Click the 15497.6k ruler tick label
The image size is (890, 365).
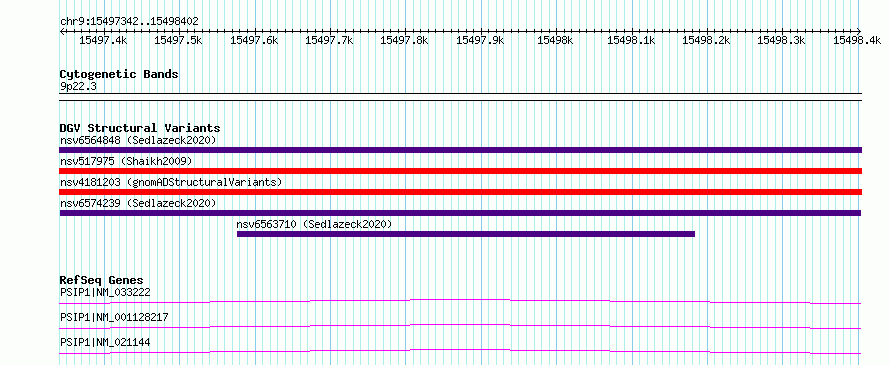pos(254,40)
